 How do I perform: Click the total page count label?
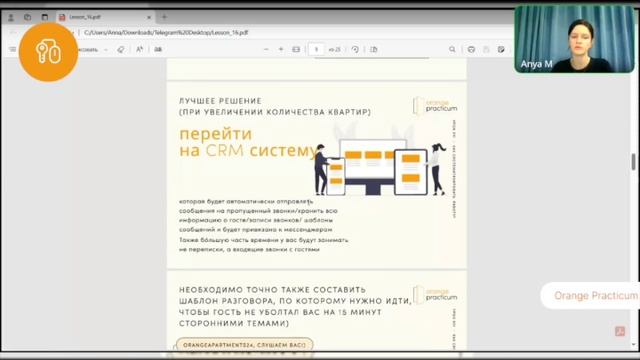pyautogui.click(x=335, y=49)
